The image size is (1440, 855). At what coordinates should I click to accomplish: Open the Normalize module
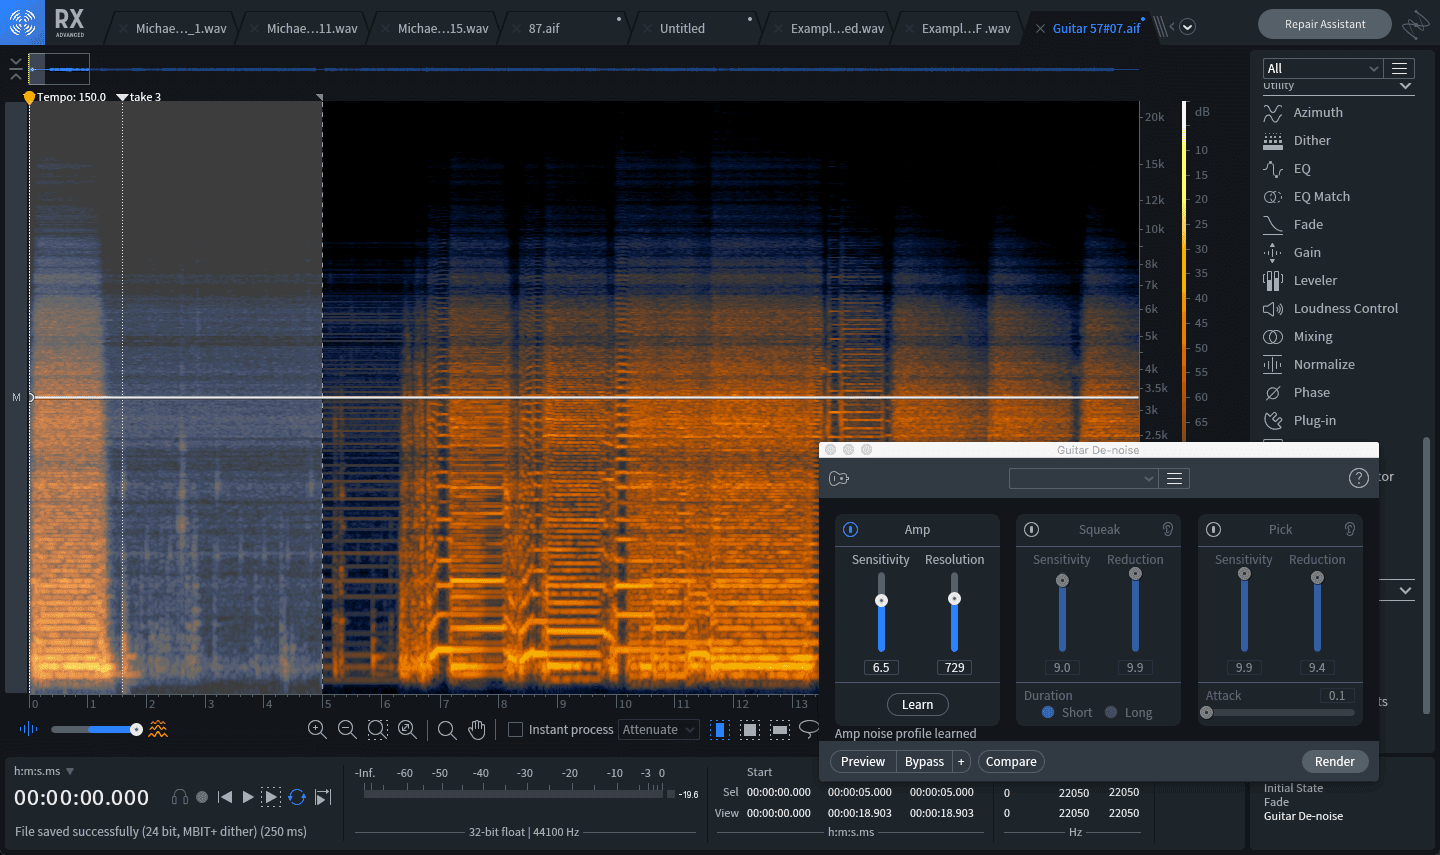pyautogui.click(x=1324, y=365)
